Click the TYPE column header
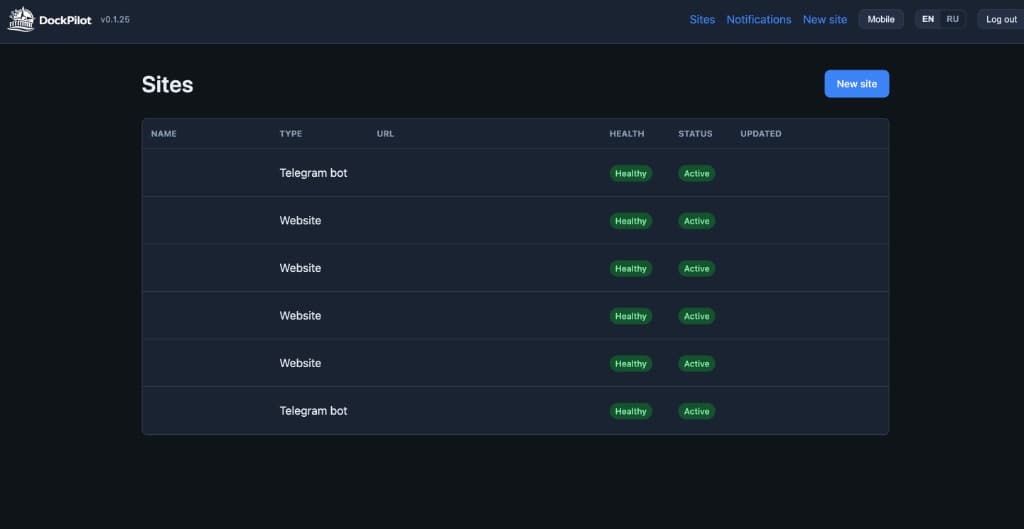 click(x=291, y=134)
